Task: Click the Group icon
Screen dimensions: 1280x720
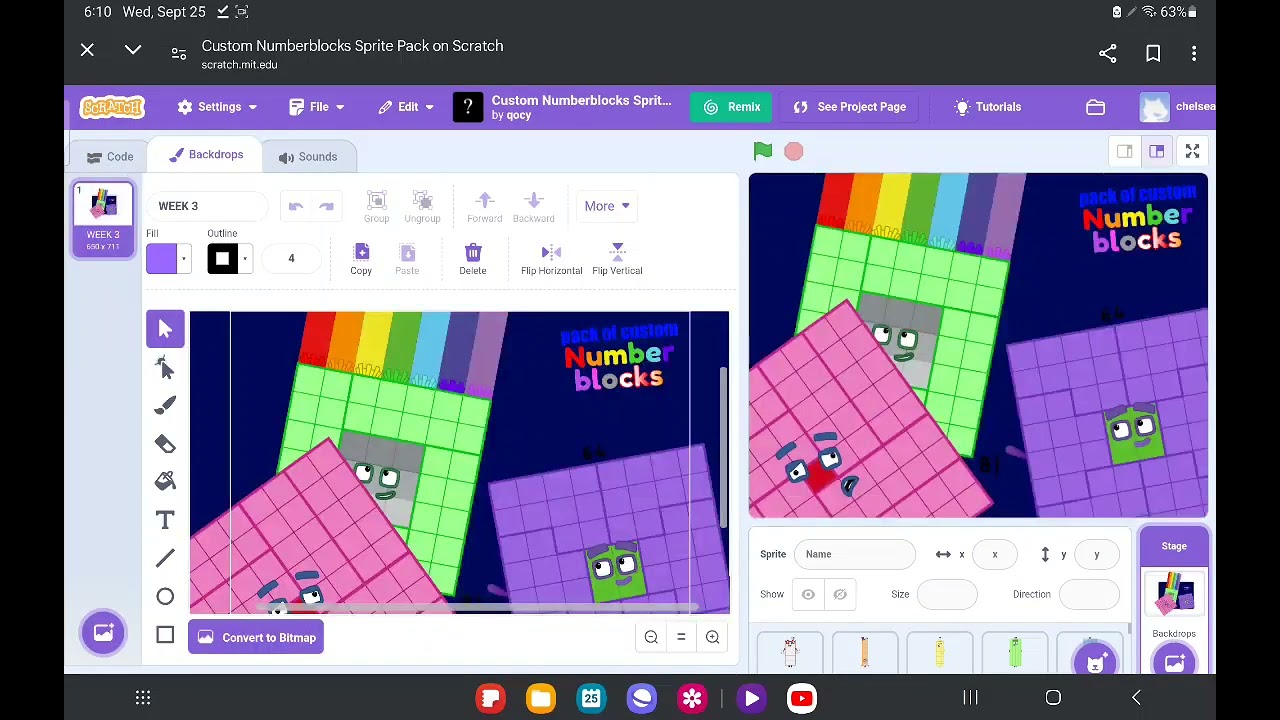Action: [376, 207]
